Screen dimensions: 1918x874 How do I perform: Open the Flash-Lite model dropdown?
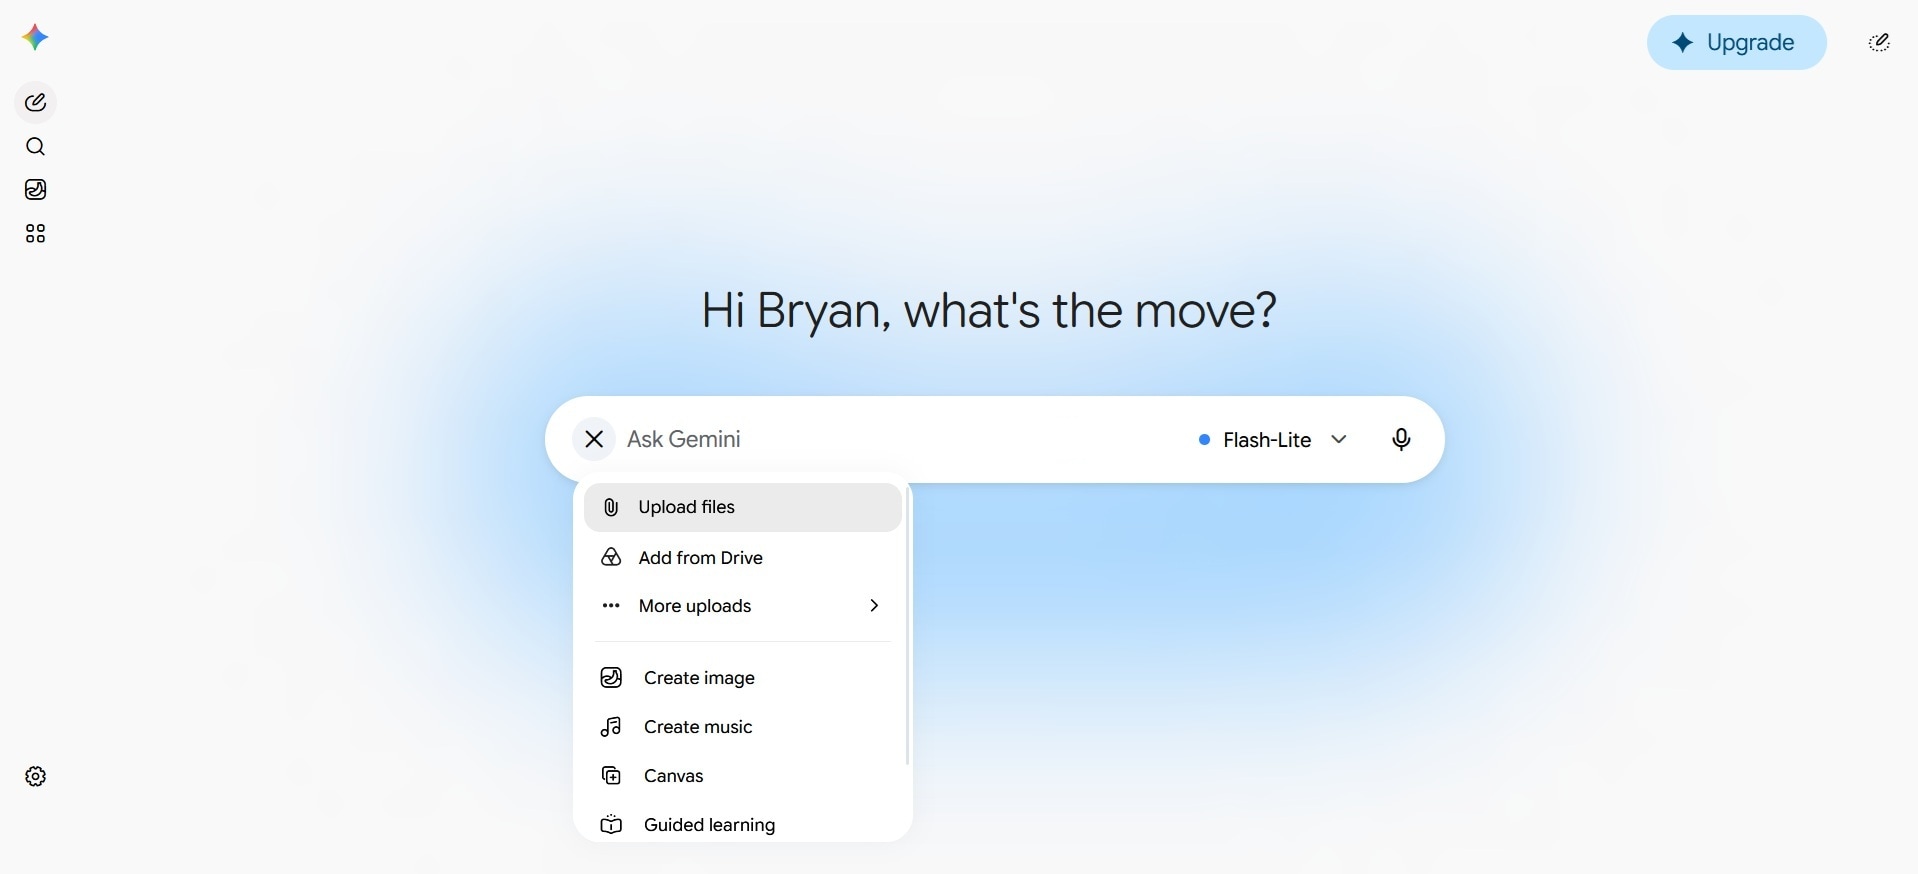coord(1274,440)
